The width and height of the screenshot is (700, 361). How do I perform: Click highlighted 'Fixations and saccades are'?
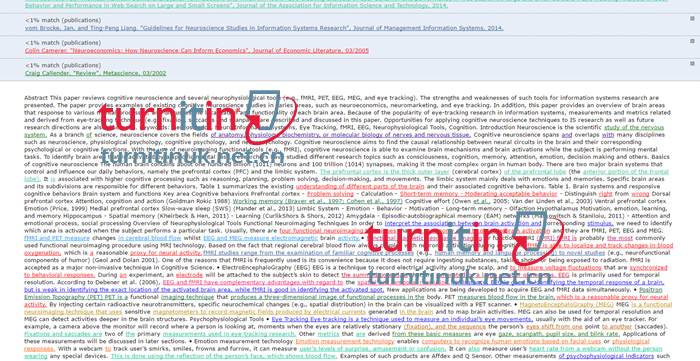63,334
